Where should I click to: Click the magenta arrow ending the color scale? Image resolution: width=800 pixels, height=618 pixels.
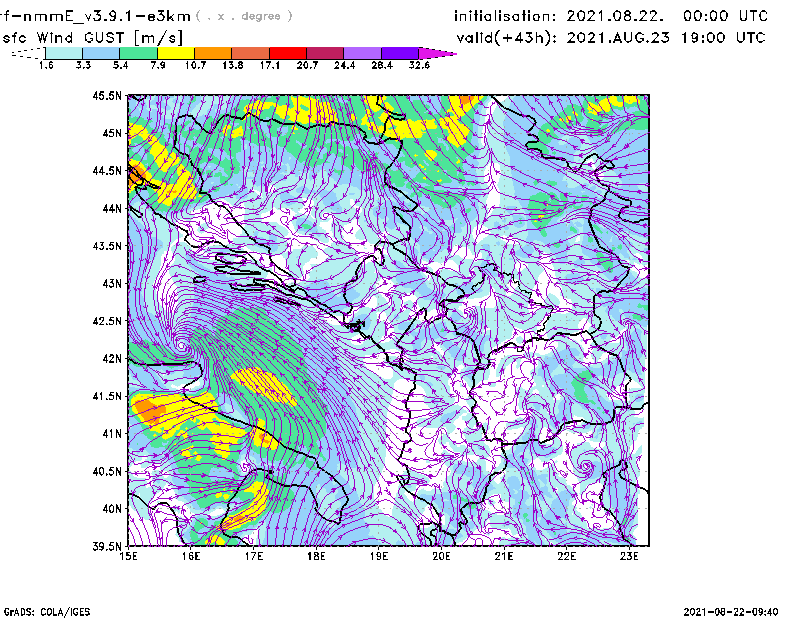(438, 53)
